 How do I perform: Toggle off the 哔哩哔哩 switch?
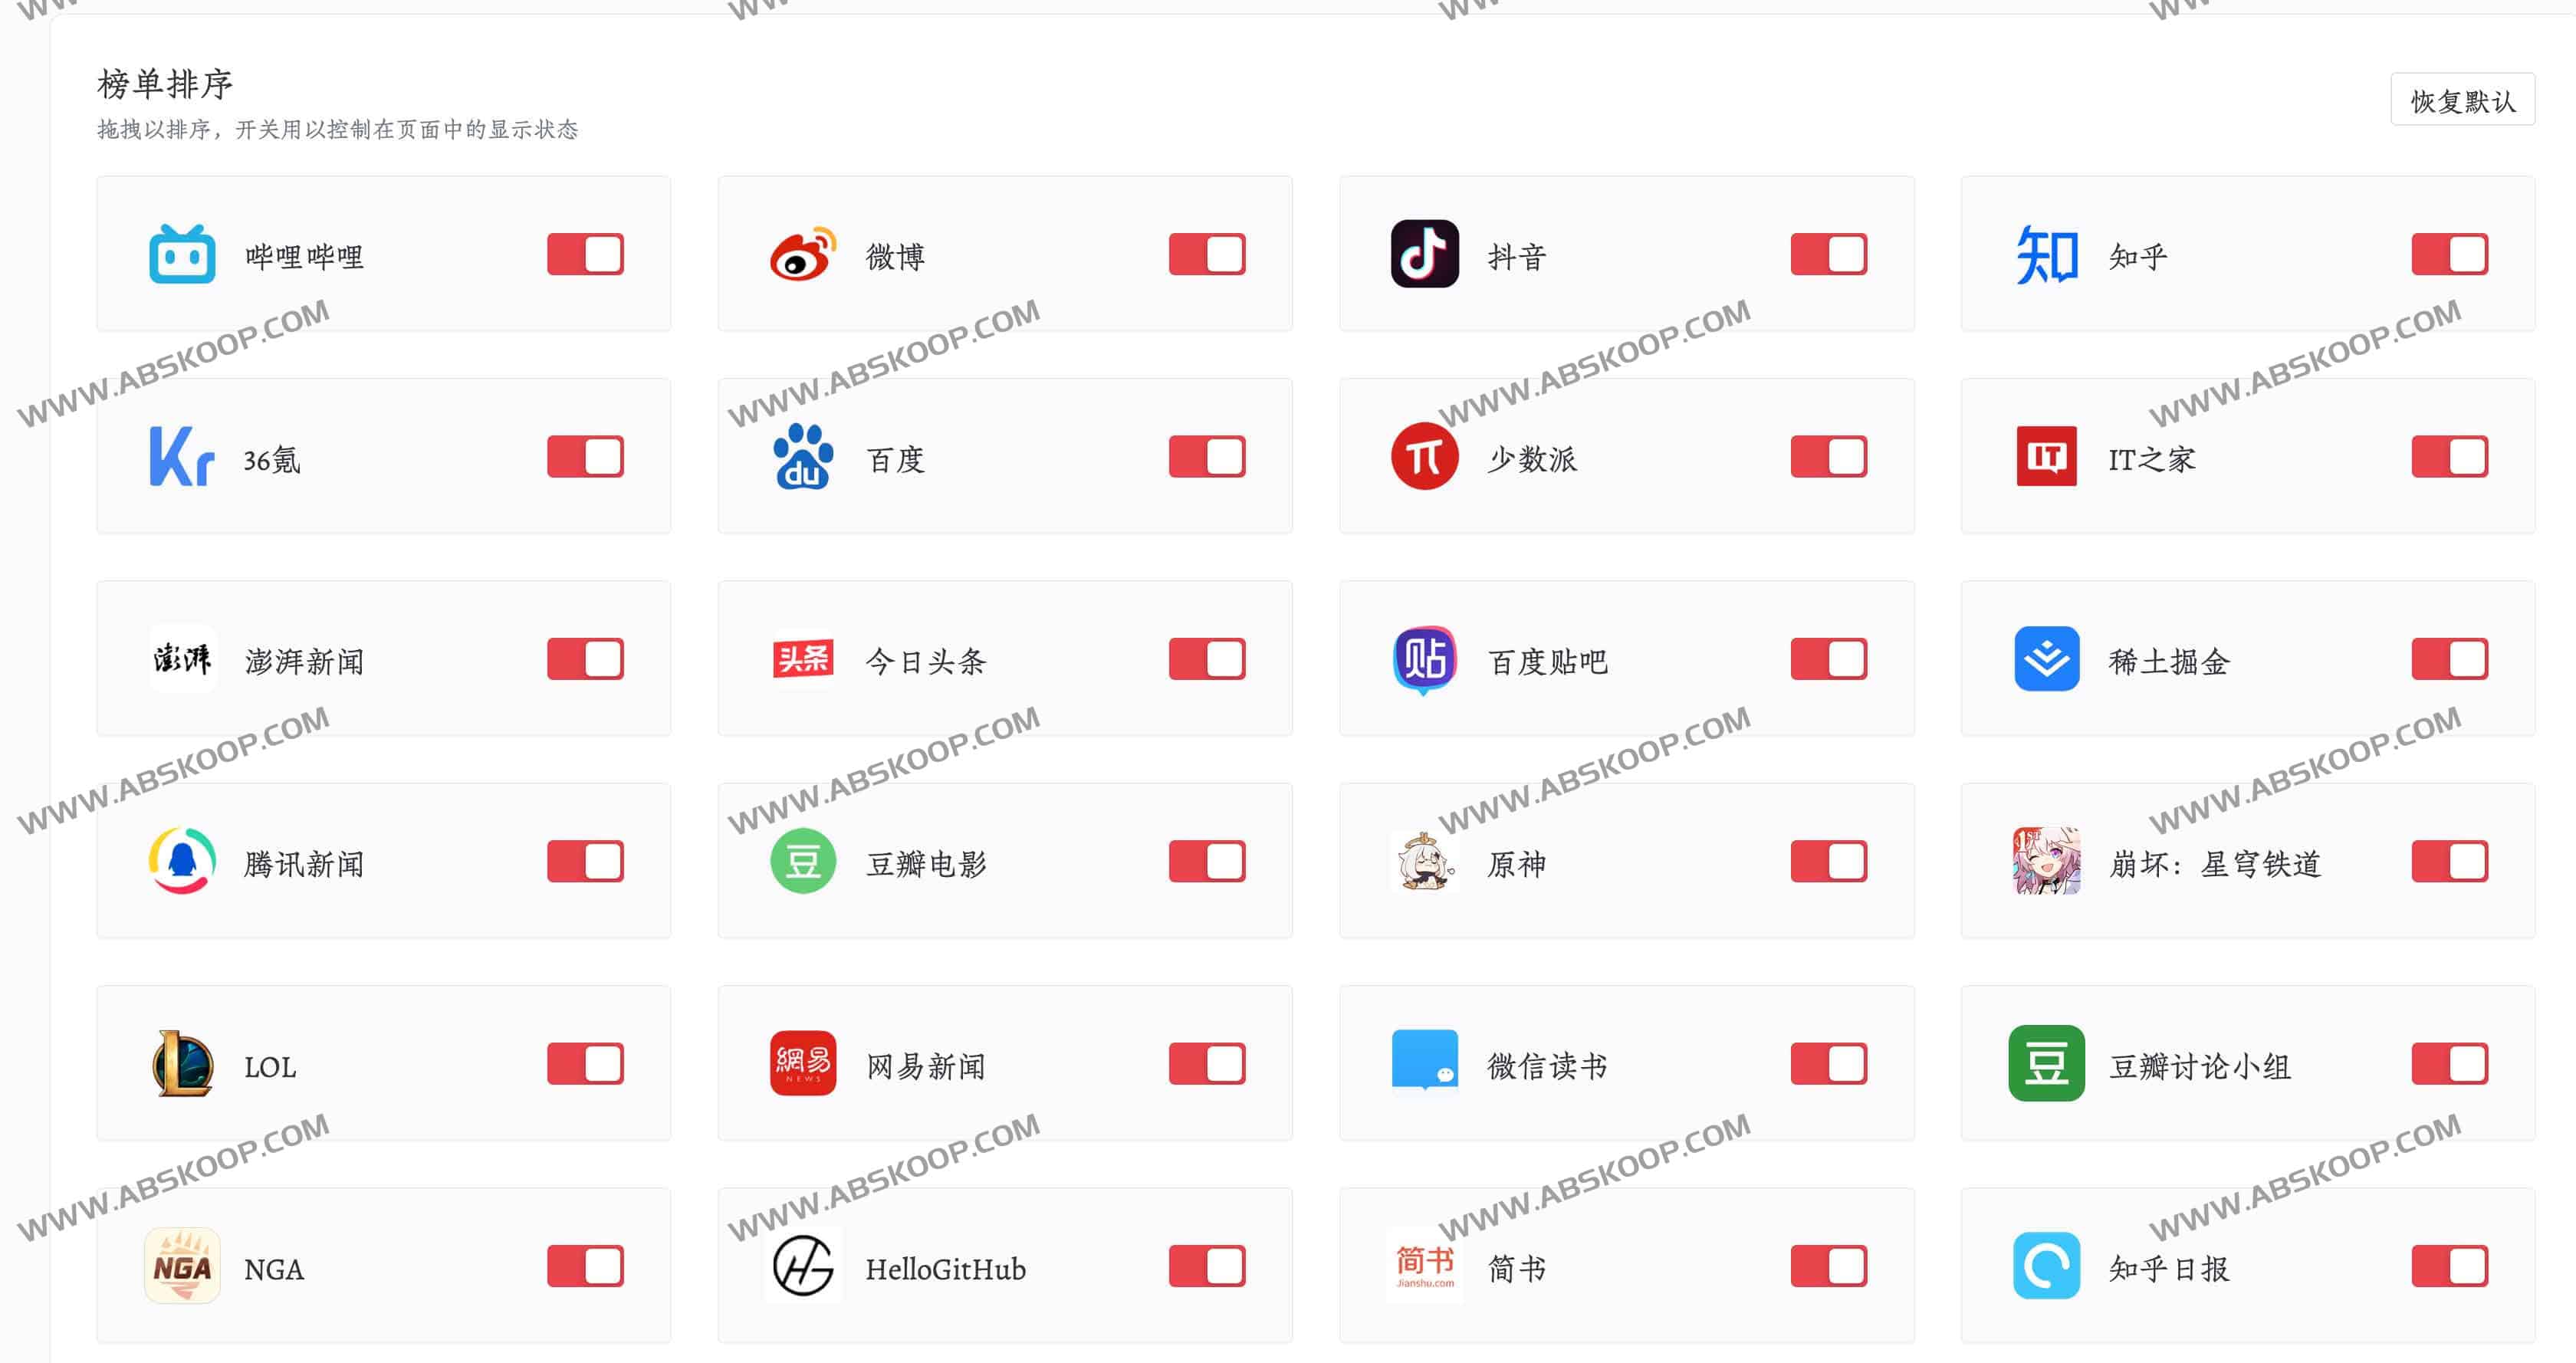pyautogui.click(x=585, y=254)
